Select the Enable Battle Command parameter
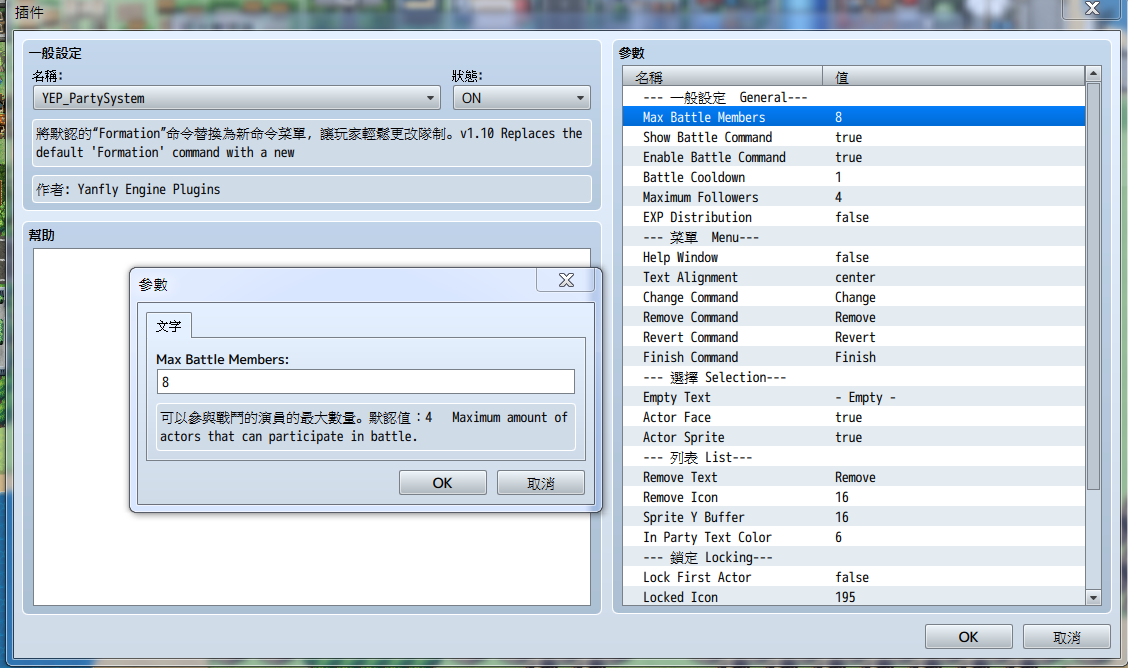This screenshot has height=668, width=1128. tap(854, 157)
